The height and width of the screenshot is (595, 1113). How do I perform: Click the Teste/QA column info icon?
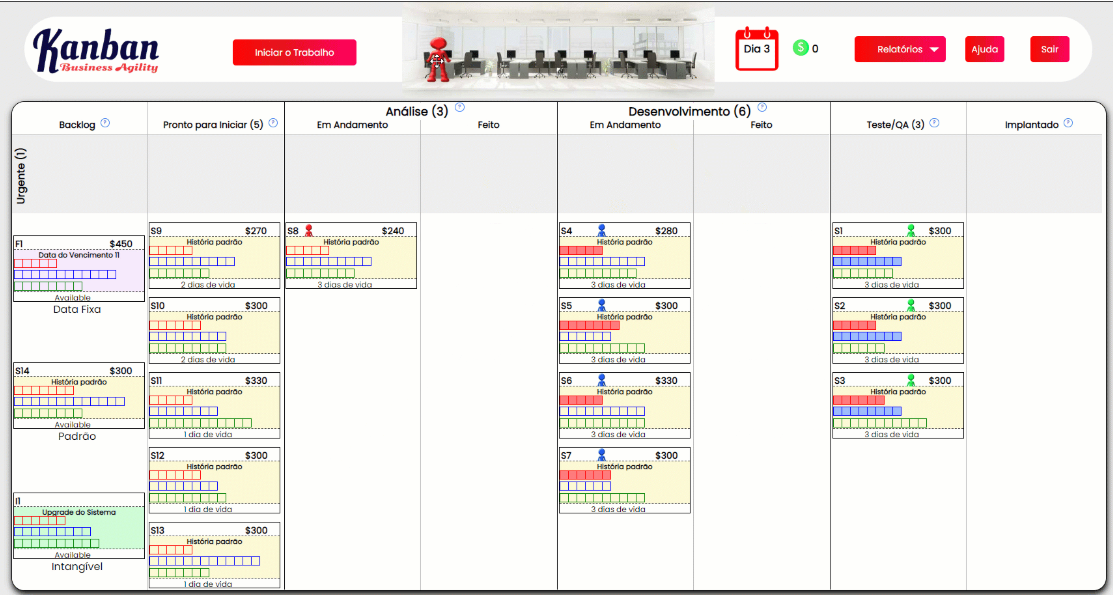[935, 124]
